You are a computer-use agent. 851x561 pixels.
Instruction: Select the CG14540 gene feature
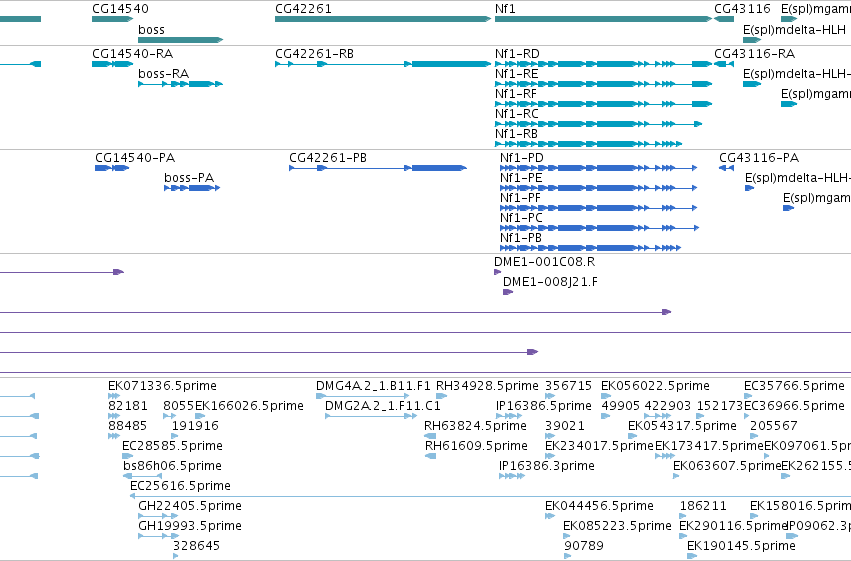[112, 19]
